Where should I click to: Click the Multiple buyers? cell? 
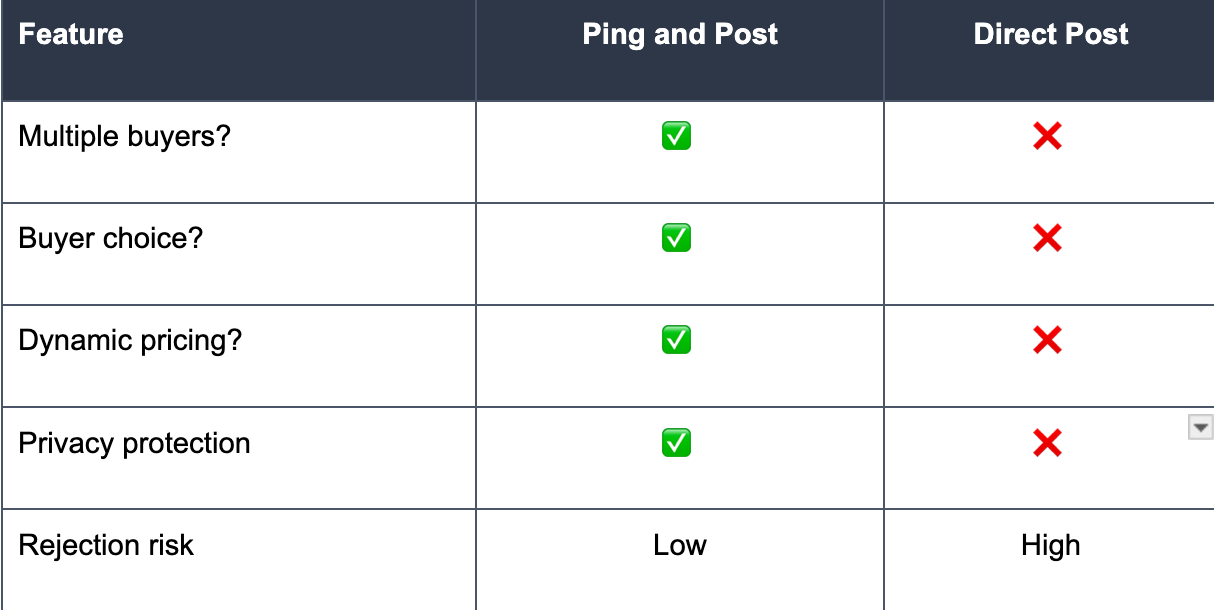click(238, 152)
